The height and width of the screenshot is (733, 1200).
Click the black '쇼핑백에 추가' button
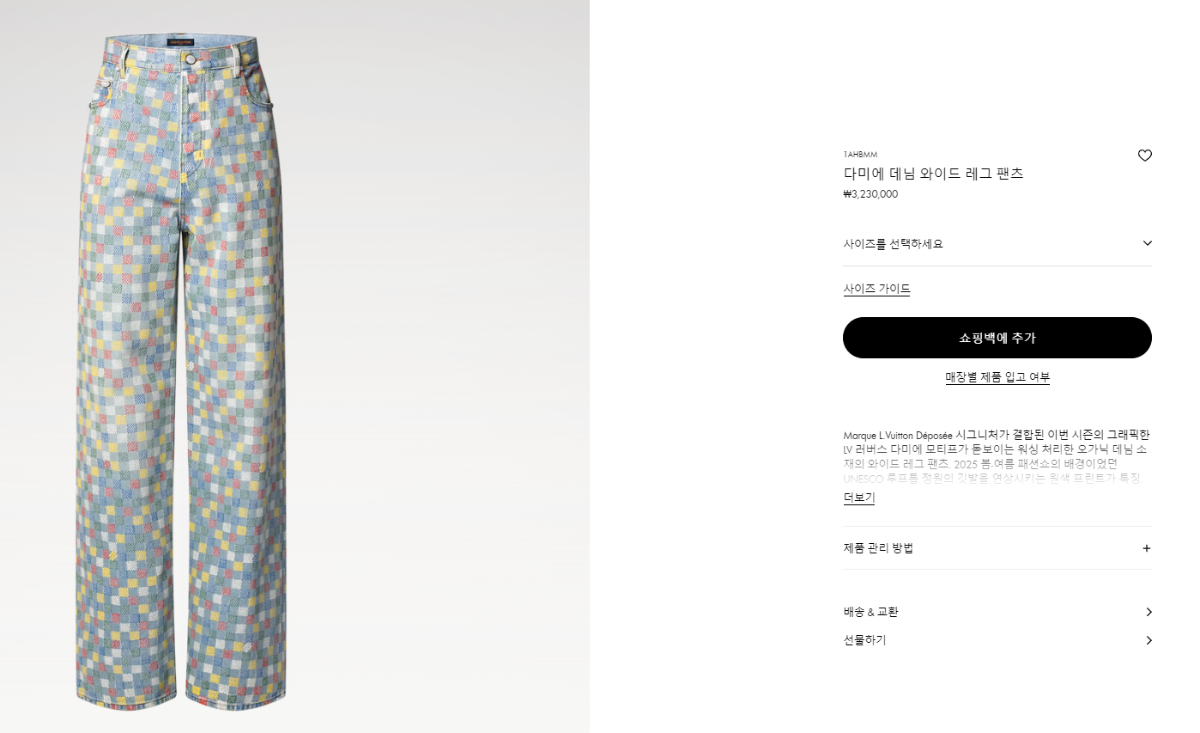point(997,338)
